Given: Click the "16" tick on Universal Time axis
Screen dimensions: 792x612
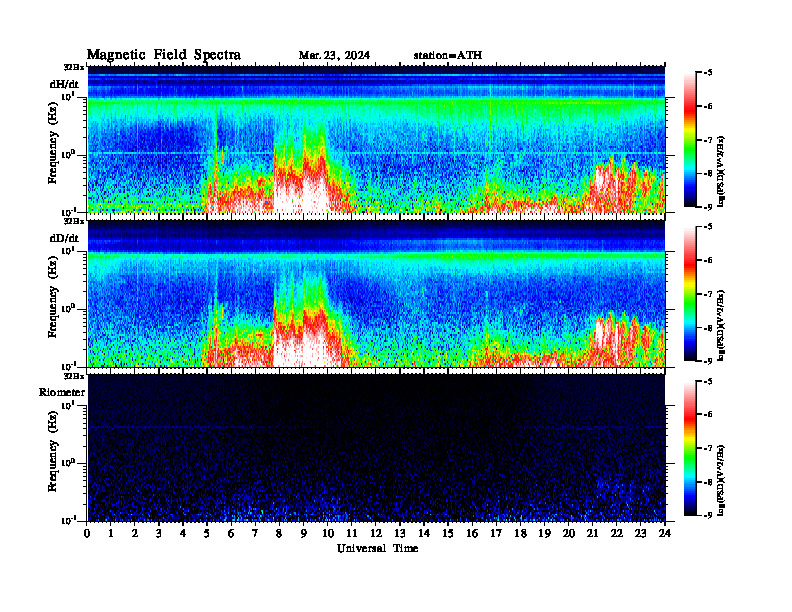Looking at the screenshot, I should click(x=472, y=533).
